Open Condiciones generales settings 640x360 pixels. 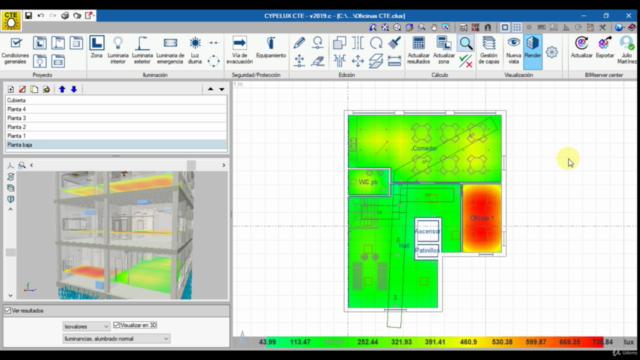16,51
